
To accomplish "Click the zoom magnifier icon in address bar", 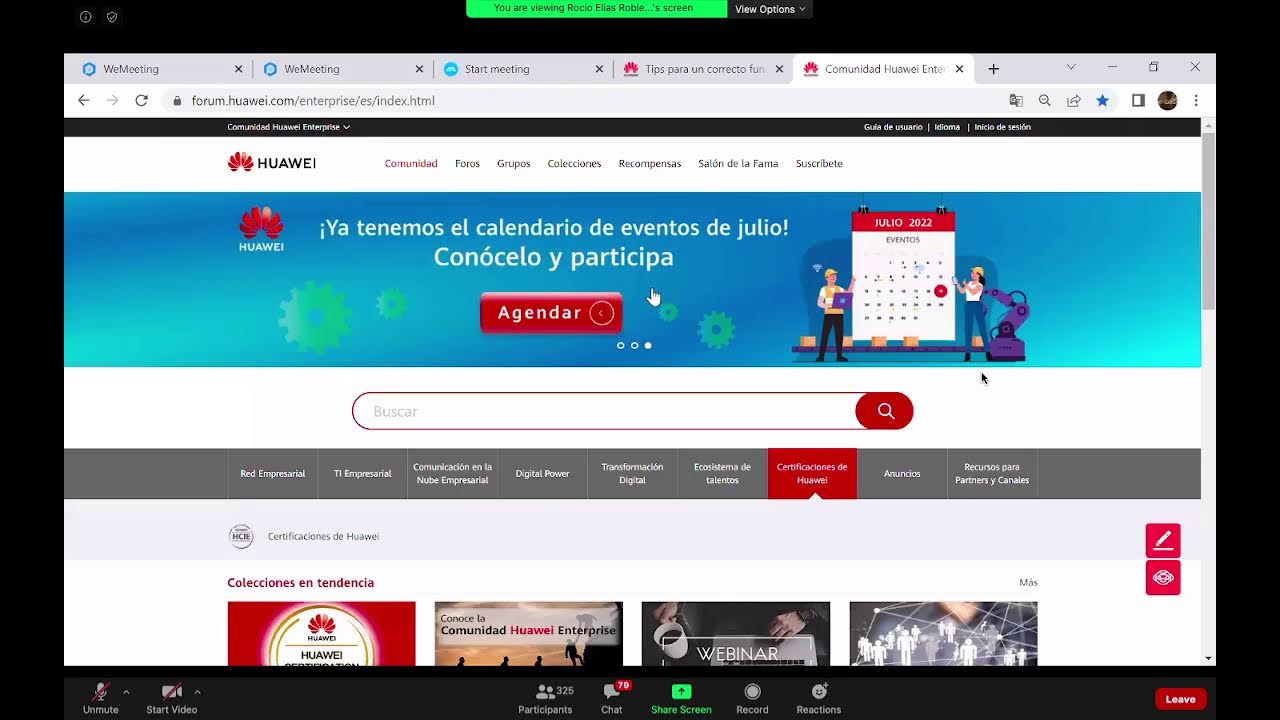I will [x=1045, y=100].
